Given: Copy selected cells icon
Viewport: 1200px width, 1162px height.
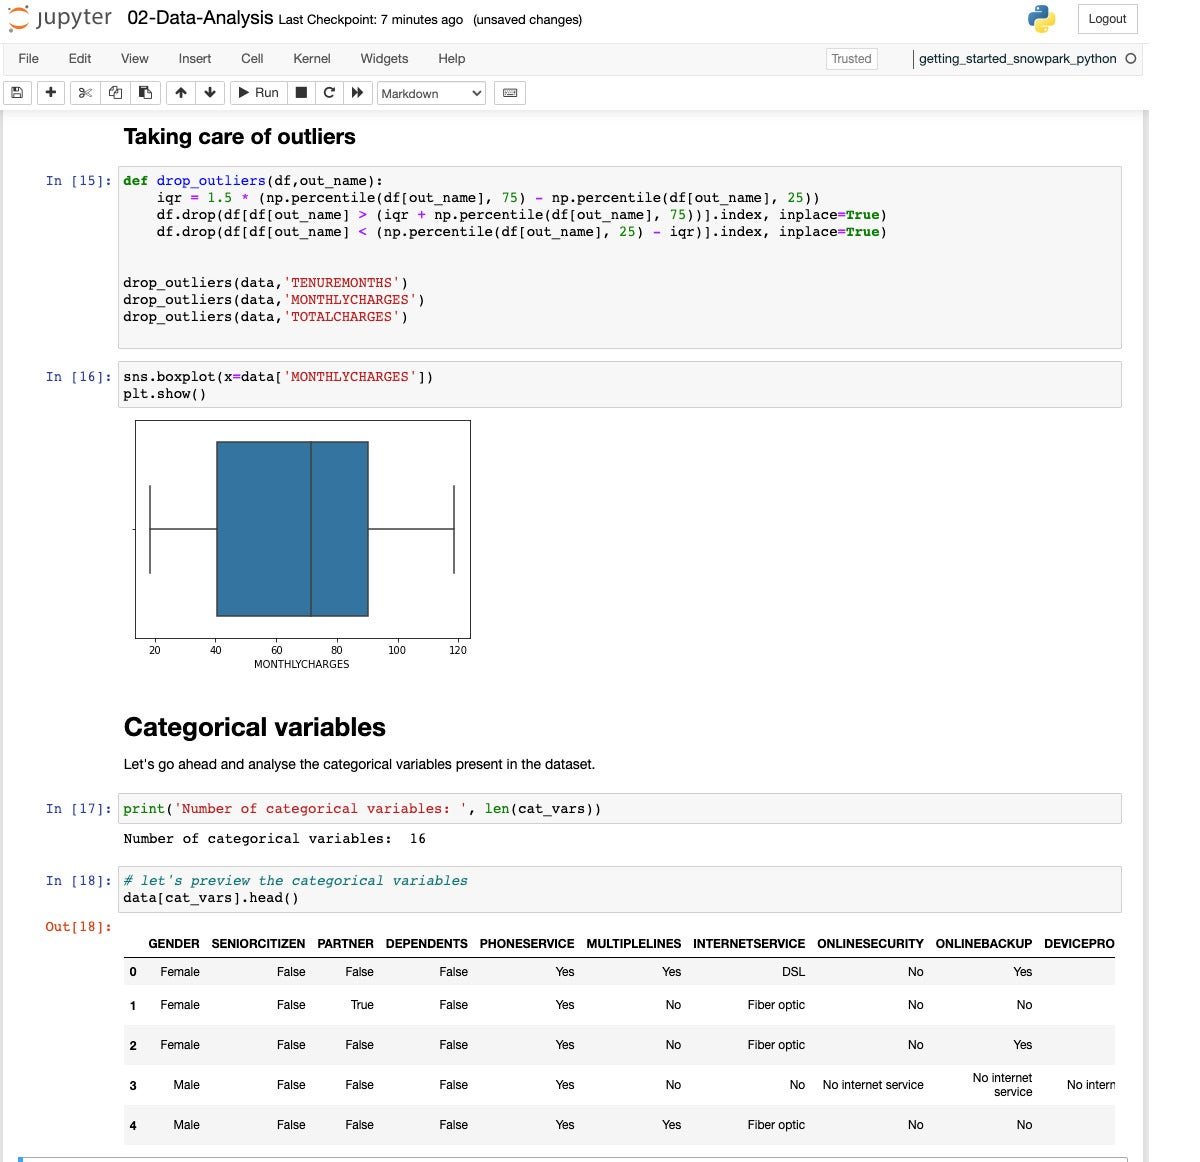Looking at the screenshot, I should point(115,93).
